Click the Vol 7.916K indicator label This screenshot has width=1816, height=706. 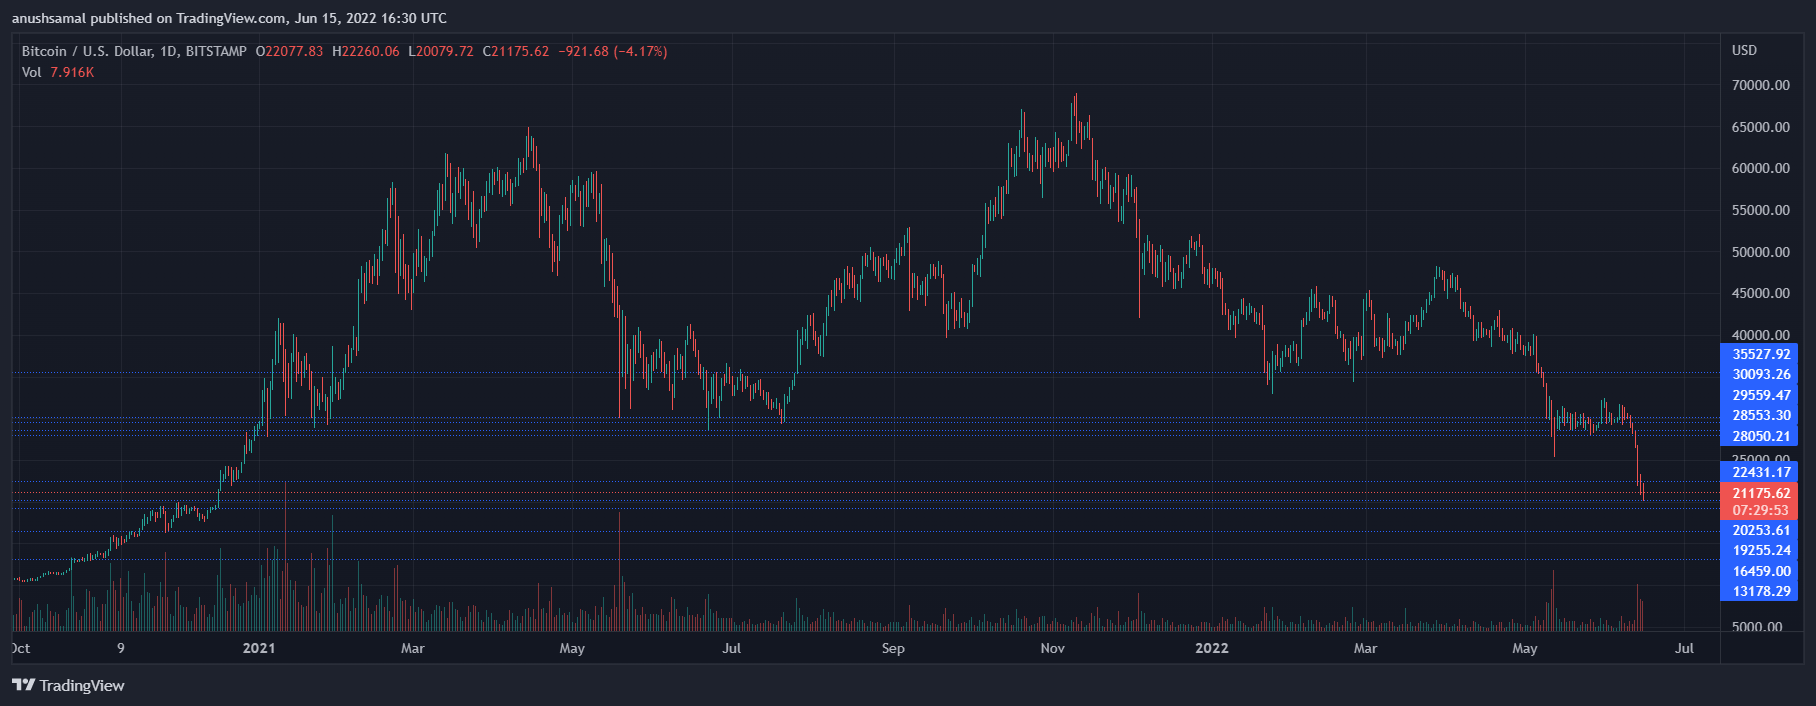[x=58, y=72]
